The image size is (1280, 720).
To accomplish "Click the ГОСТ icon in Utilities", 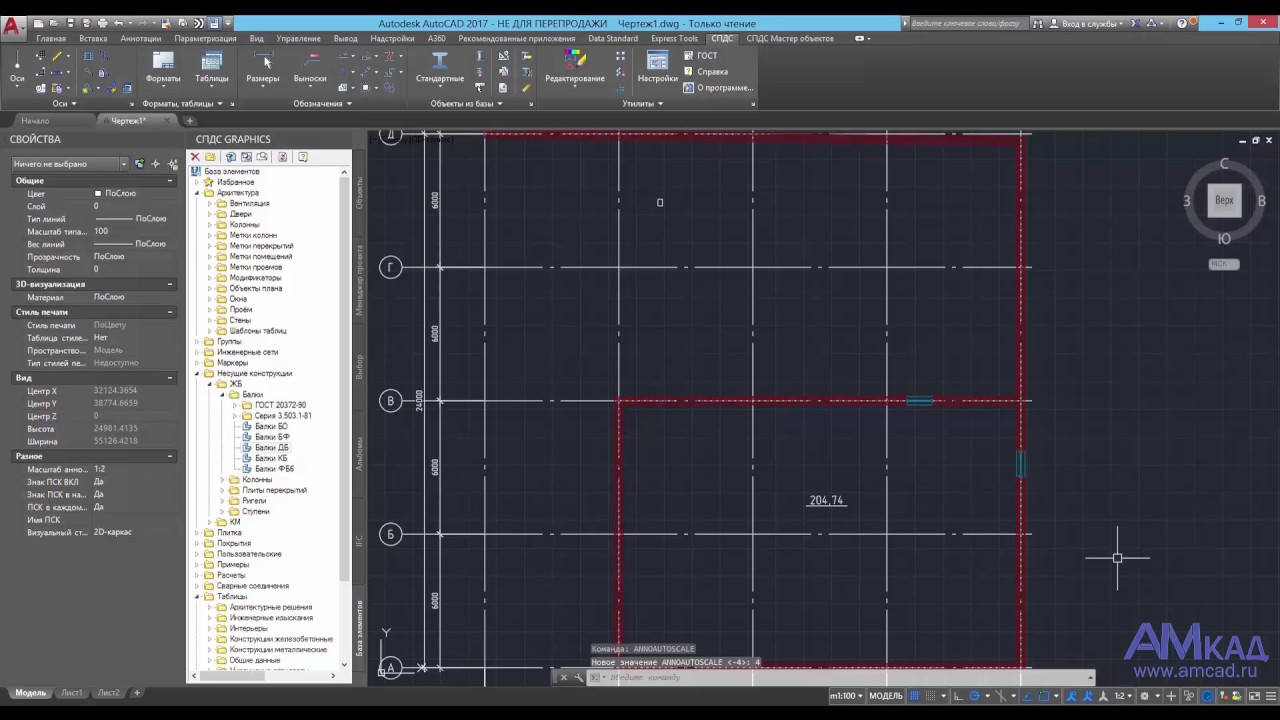I will coord(689,56).
